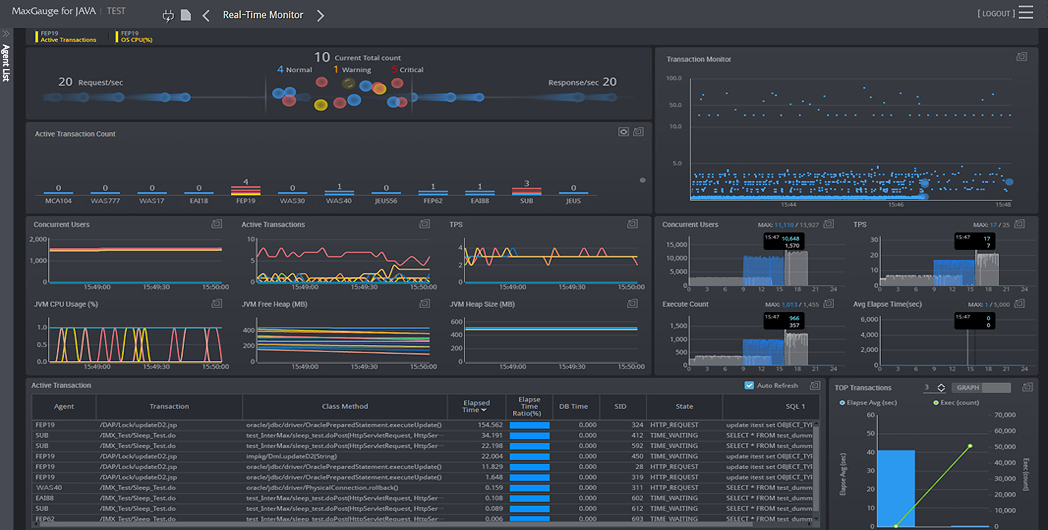Viewport: 1048px width, 530px height.
Task: Click the Class Method column header
Action: click(x=345, y=406)
